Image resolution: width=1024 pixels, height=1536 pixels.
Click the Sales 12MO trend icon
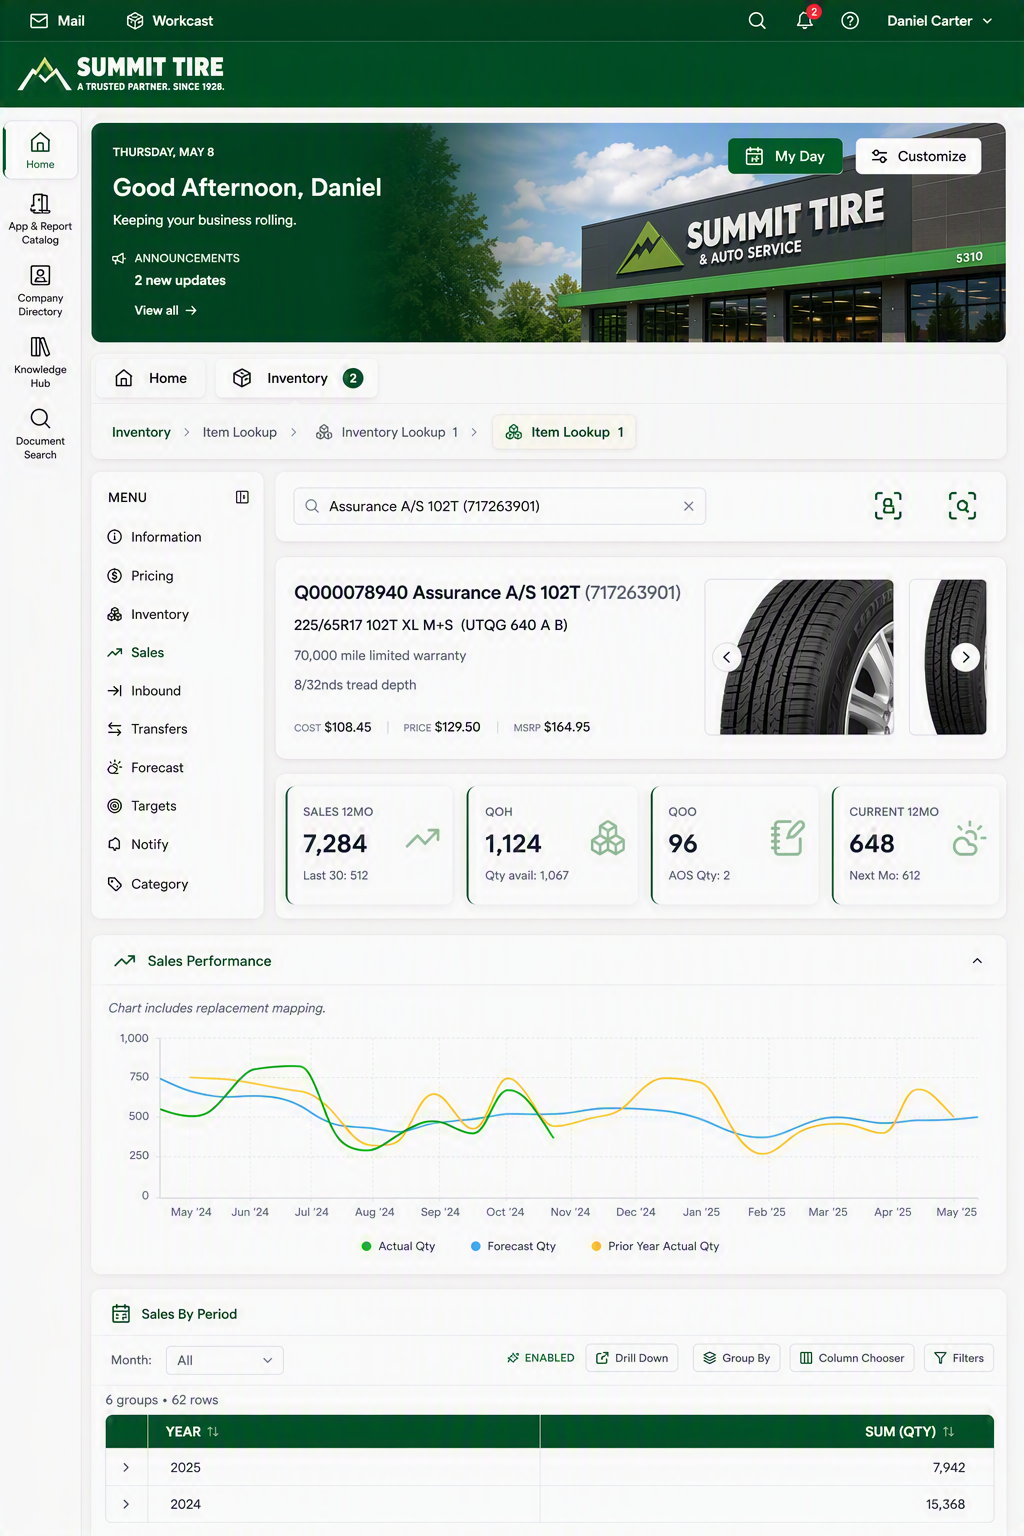pos(422,838)
